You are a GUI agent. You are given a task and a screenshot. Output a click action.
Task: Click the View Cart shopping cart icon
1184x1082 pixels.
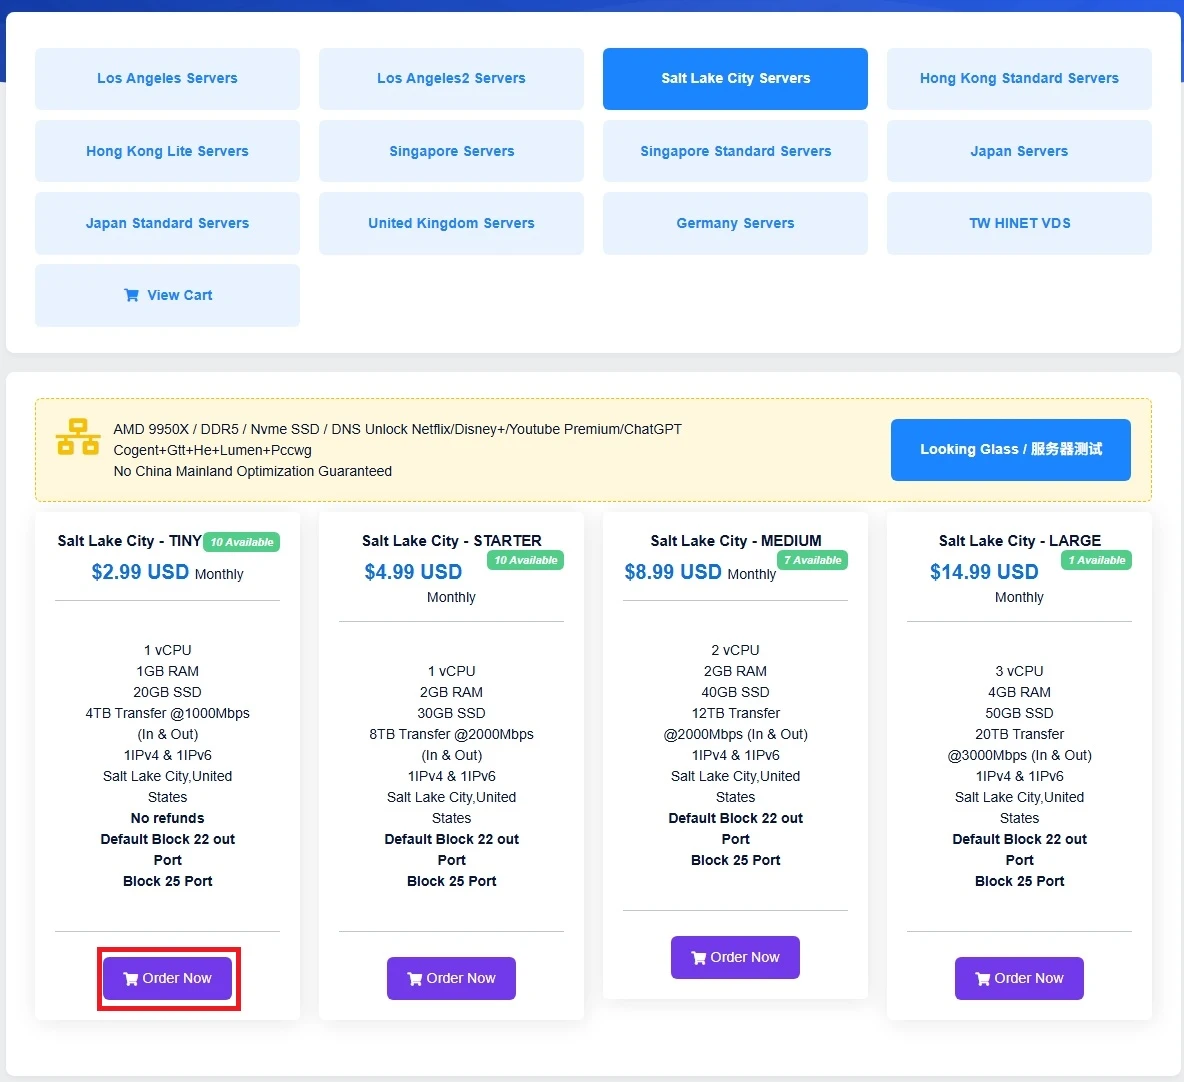(x=131, y=295)
